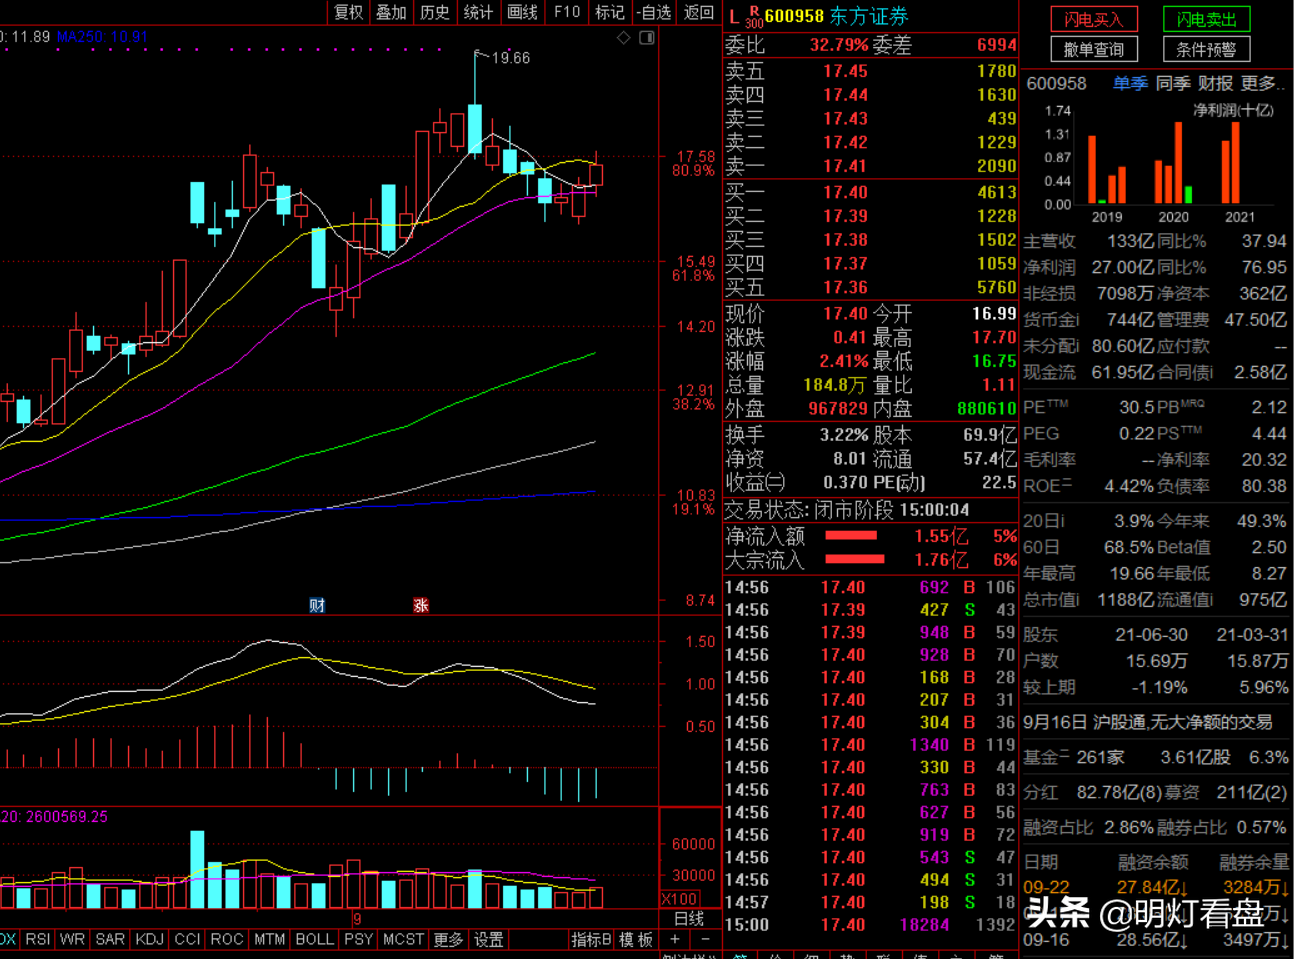Click the red 涨 marker on chart
The width and height of the screenshot is (1294, 959).
coord(421,605)
